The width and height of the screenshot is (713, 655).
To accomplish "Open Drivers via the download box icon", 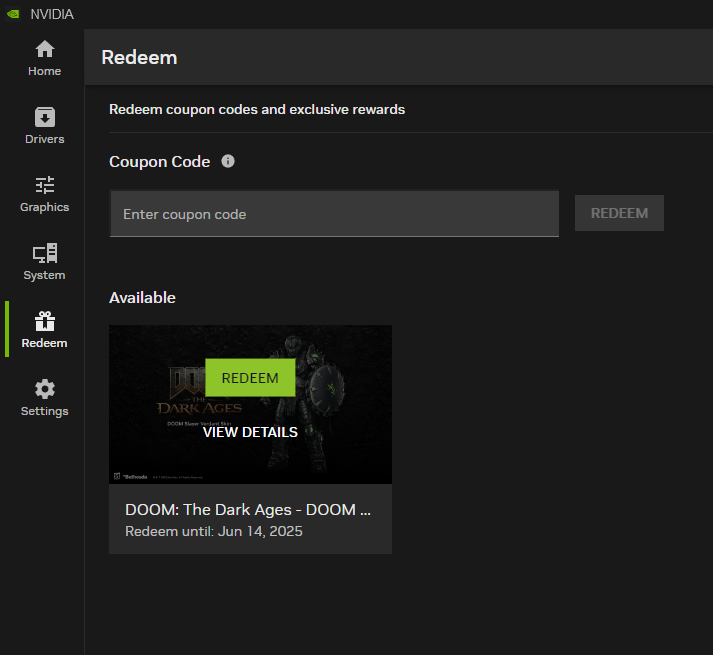I will tap(44, 117).
